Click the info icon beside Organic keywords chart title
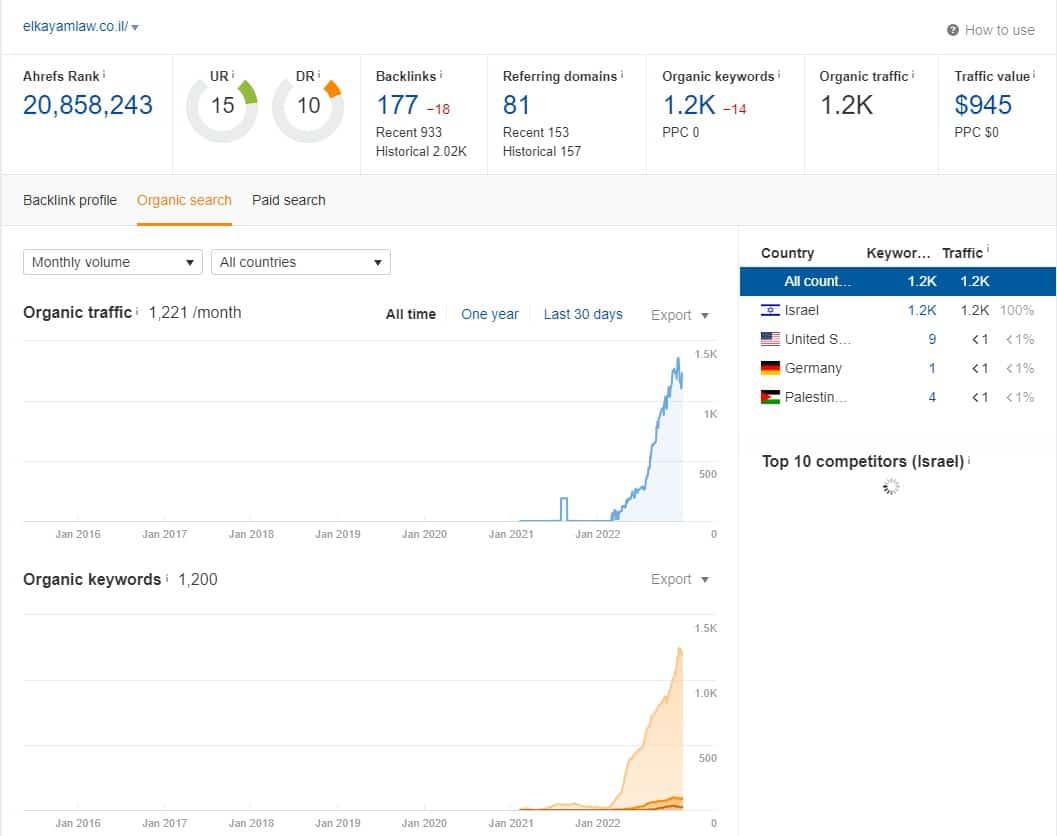This screenshot has height=836, width=1057. [x=167, y=578]
